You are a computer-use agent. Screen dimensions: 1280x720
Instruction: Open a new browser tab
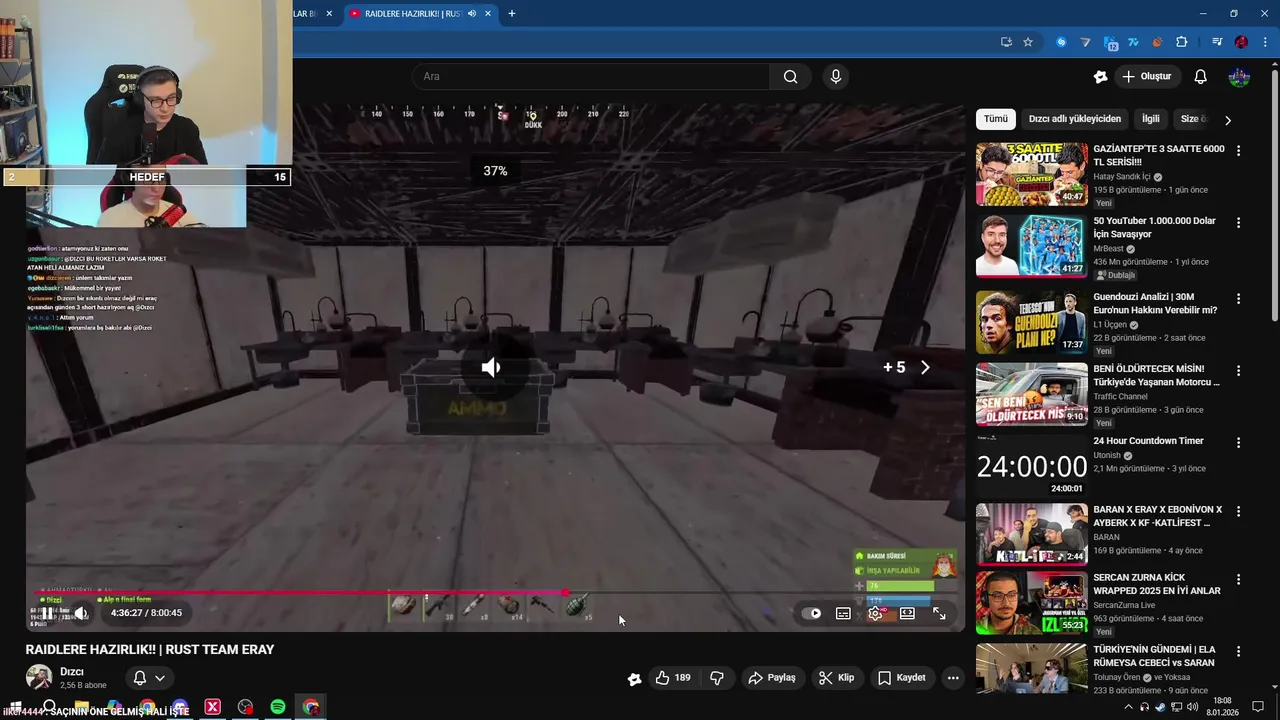[x=512, y=14]
